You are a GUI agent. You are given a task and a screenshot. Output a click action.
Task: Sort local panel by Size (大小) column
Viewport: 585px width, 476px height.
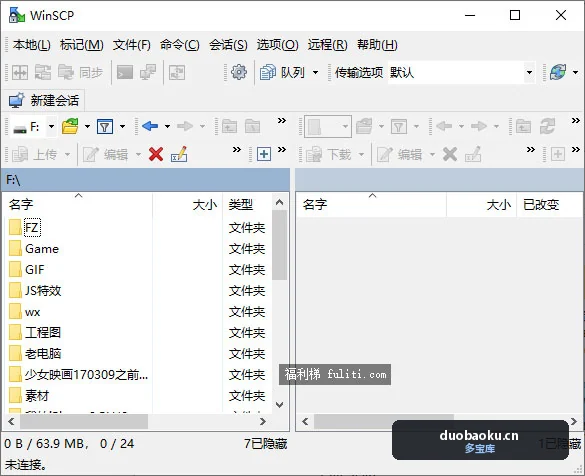pyautogui.click(x=188, y=204)
